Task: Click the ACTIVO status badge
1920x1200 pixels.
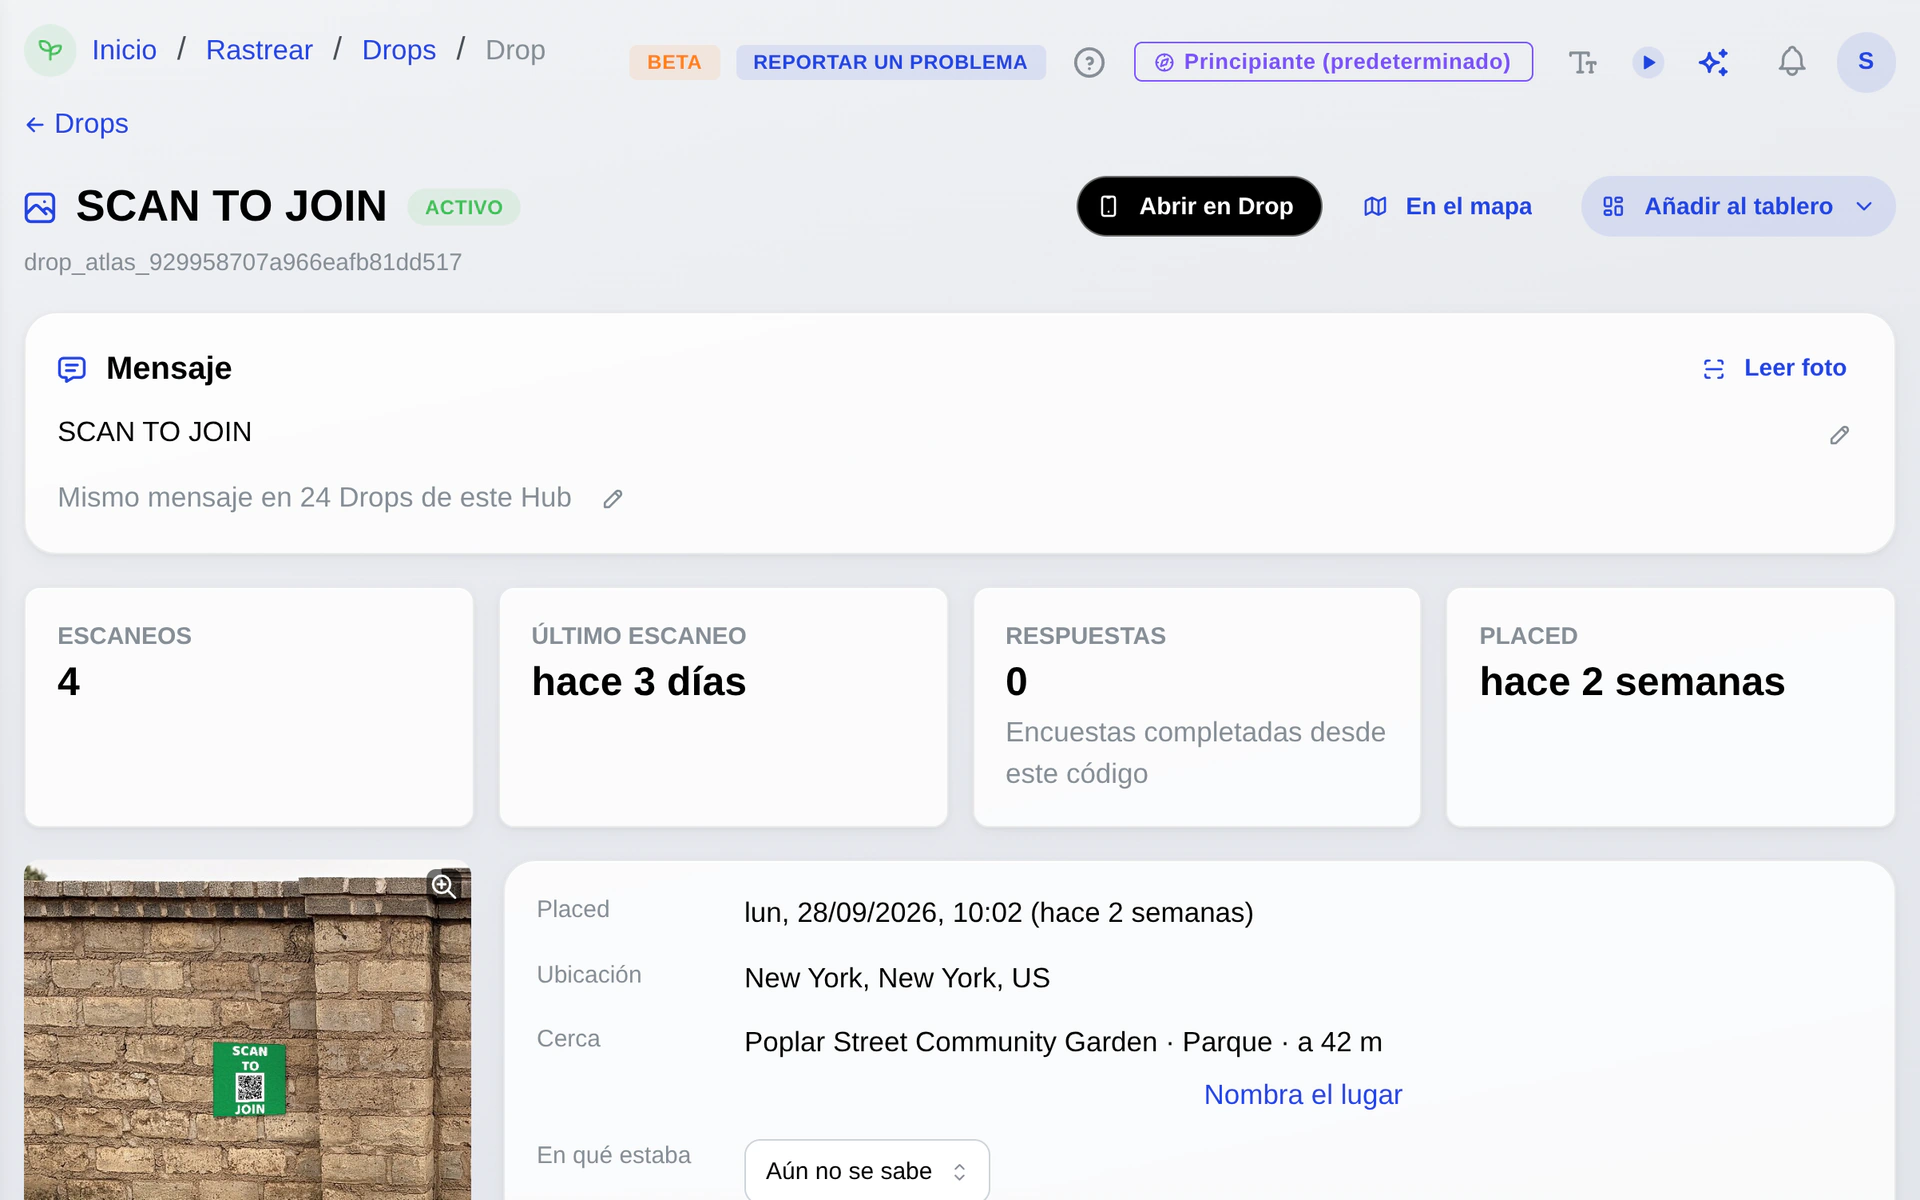Action: coord(464,207)
